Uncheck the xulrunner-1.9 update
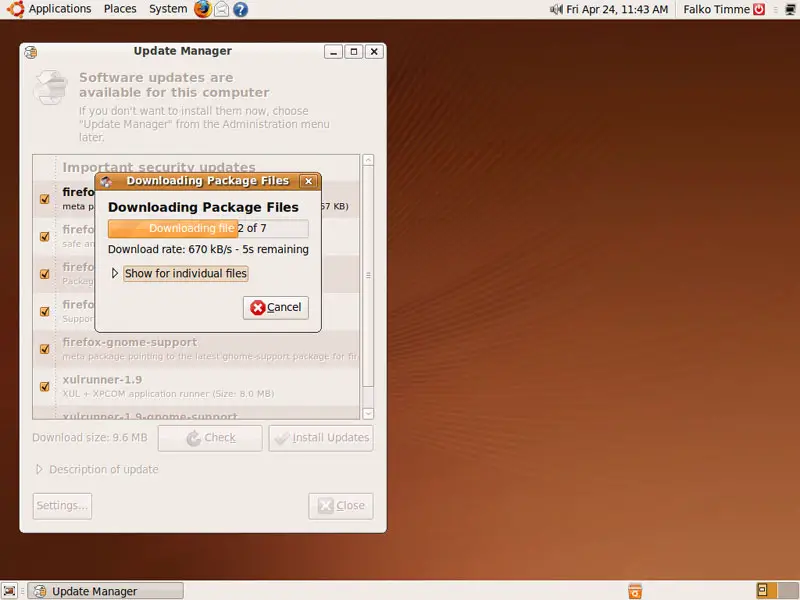 pos(44,386)
